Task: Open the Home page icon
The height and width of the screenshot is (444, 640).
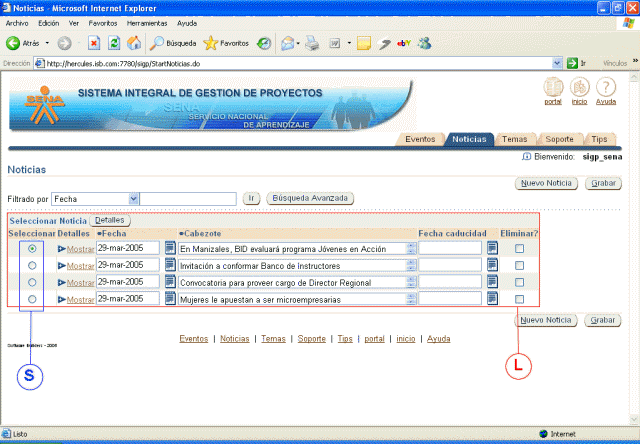Action: [x=134, y=43]
